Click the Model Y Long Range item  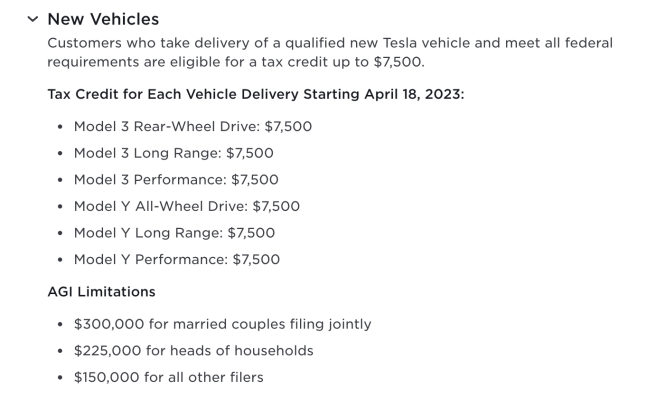pyautogui.click(x=174, y=233)
